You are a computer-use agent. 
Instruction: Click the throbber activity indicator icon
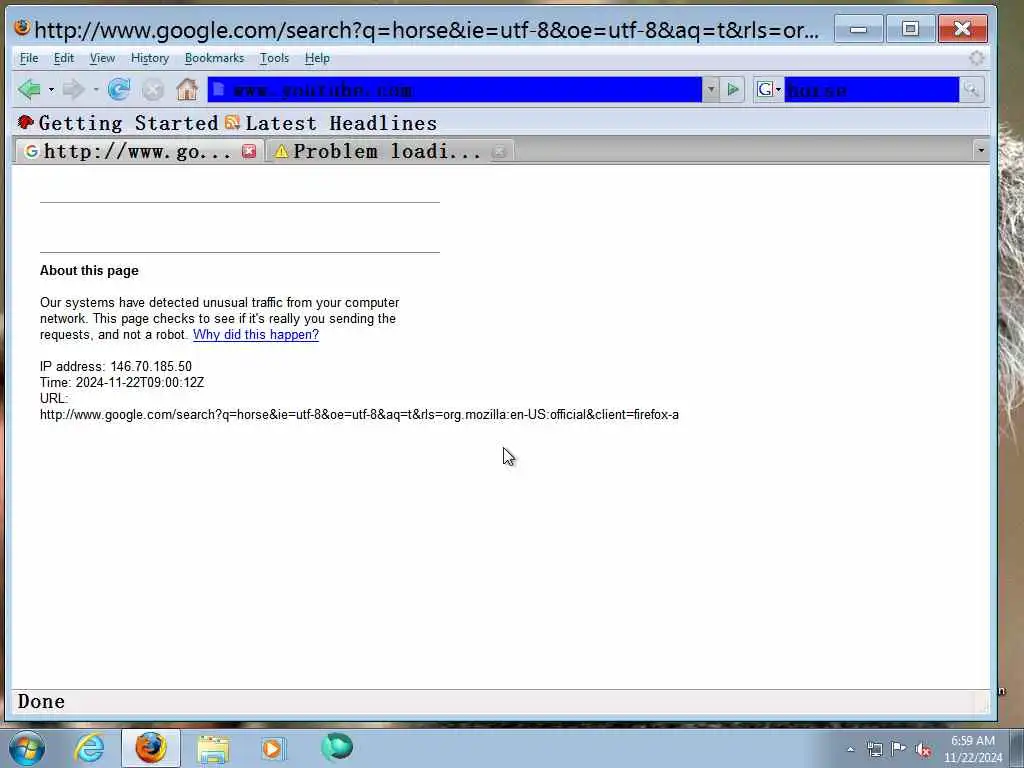[x=976, y=58]
